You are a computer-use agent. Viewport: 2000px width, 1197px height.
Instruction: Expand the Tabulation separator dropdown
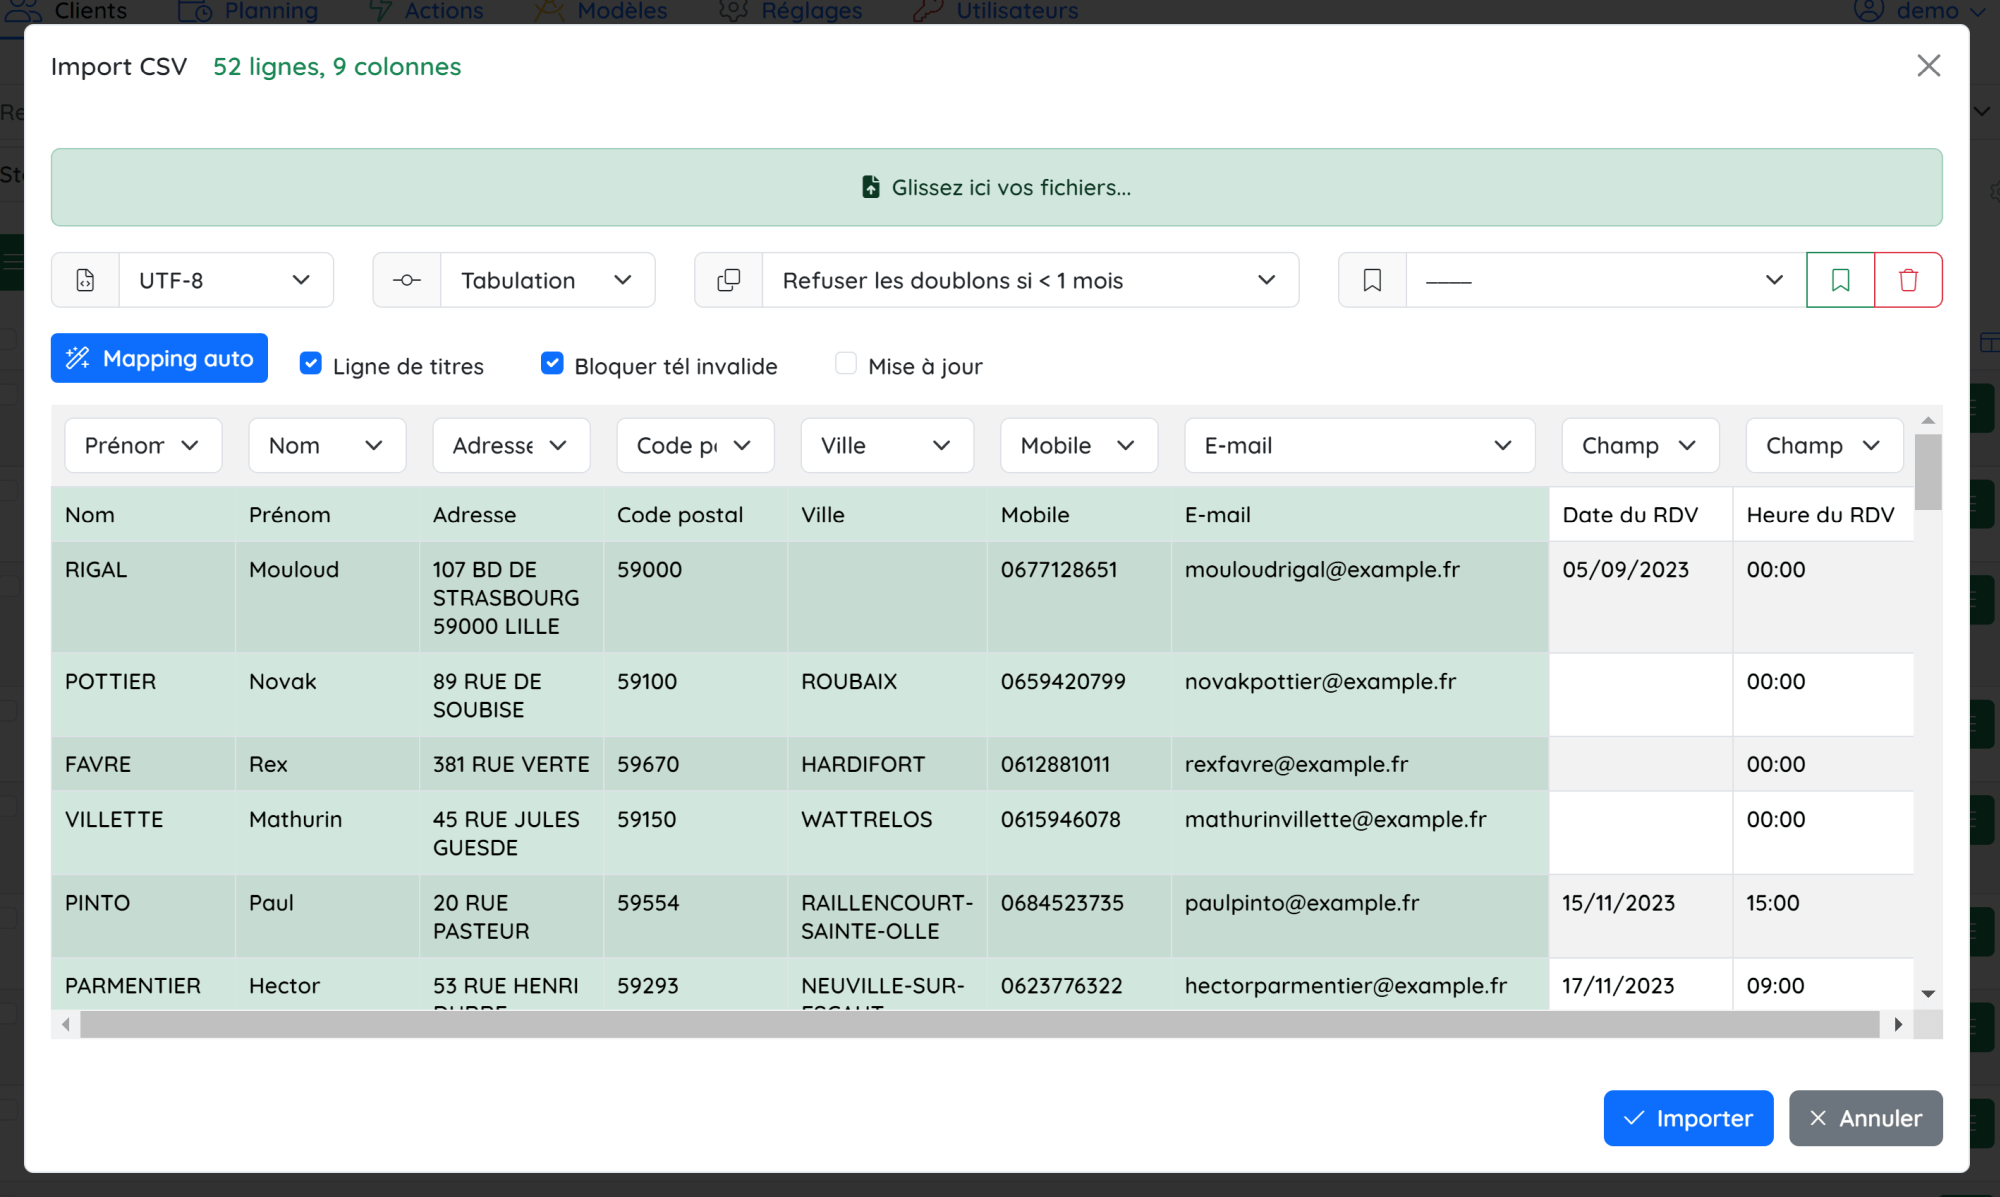click(547, 280)
